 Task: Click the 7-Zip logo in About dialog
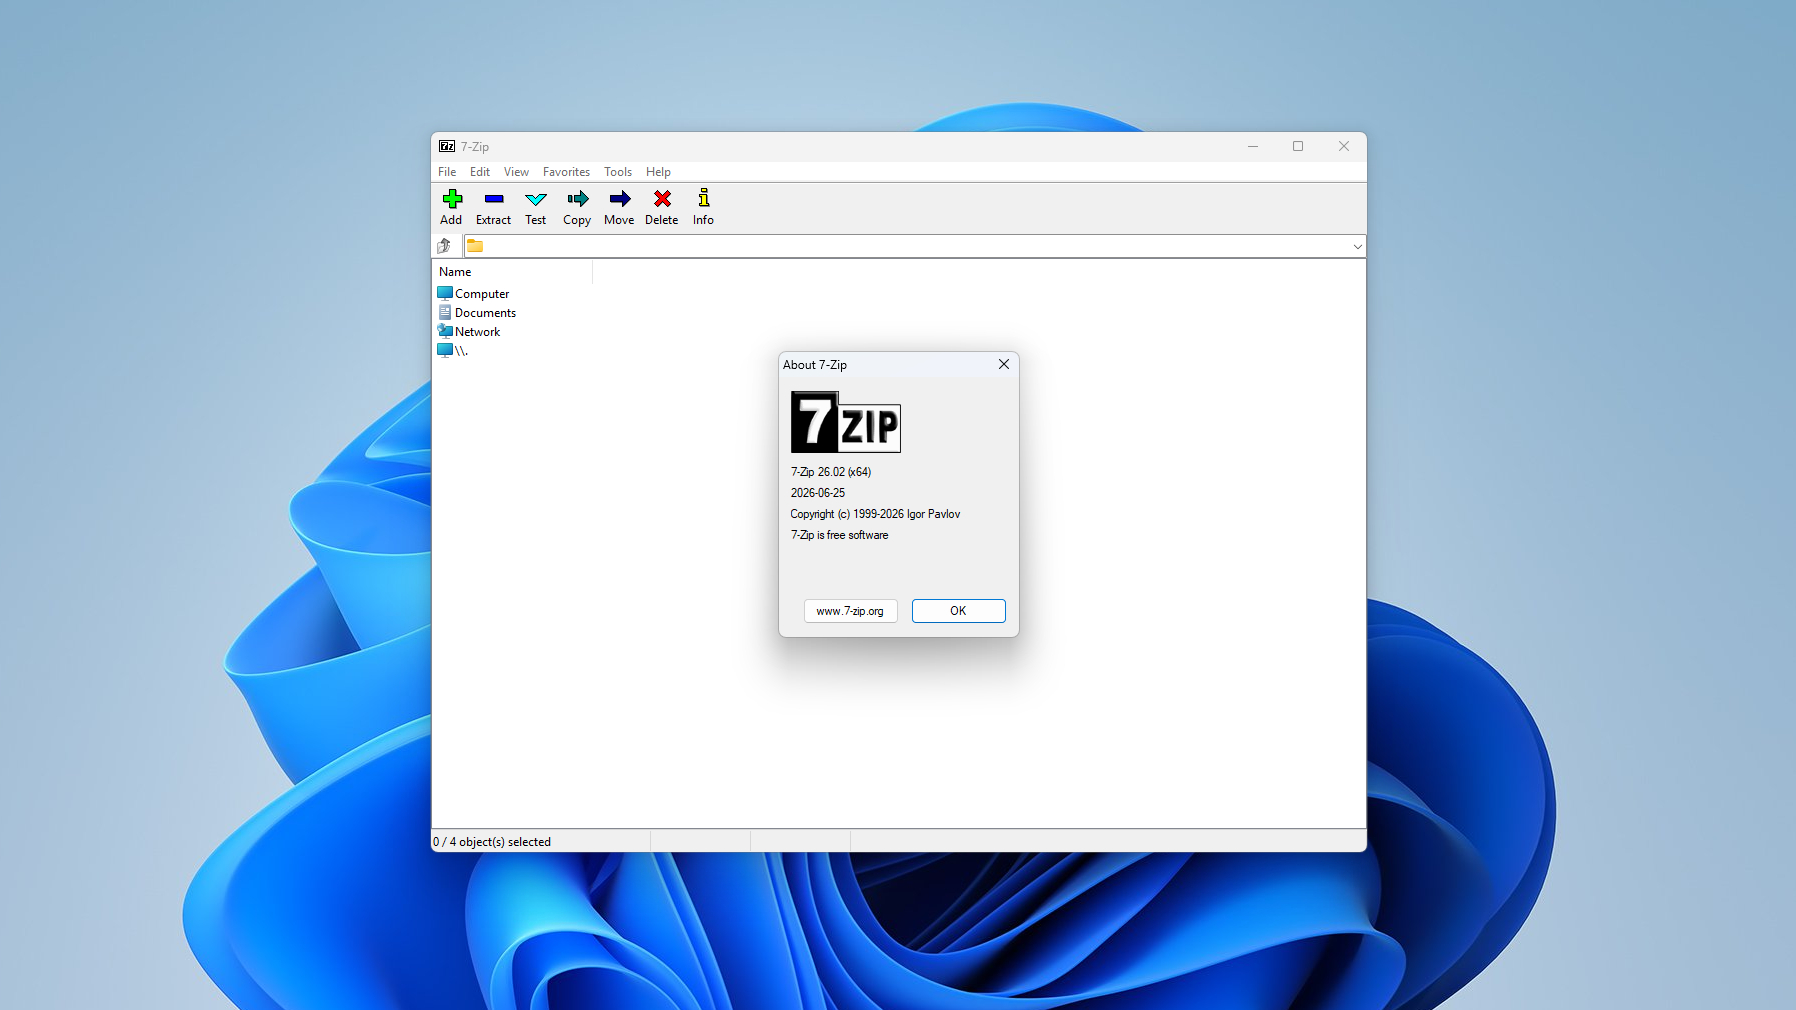pos(846,422)
